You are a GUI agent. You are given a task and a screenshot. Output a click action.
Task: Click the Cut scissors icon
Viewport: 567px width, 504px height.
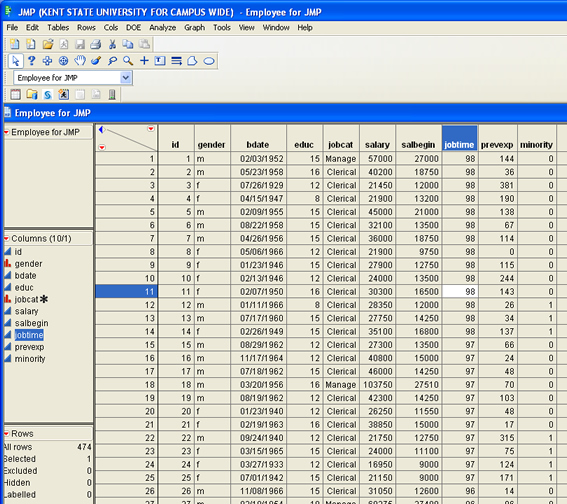(112, 44)
